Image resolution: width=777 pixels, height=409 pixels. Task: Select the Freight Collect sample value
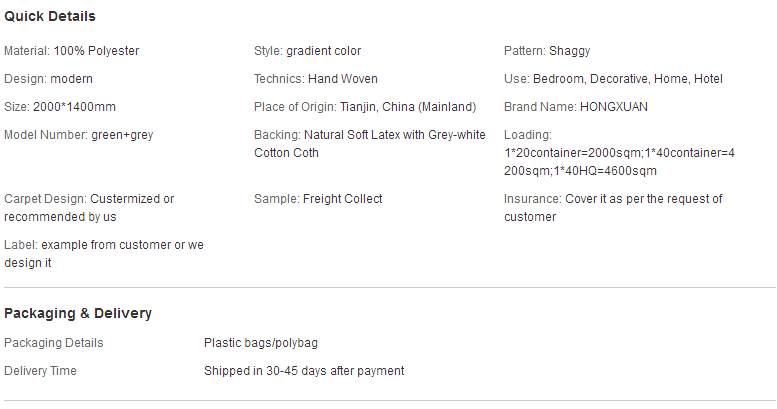click(x=342, y=199)
